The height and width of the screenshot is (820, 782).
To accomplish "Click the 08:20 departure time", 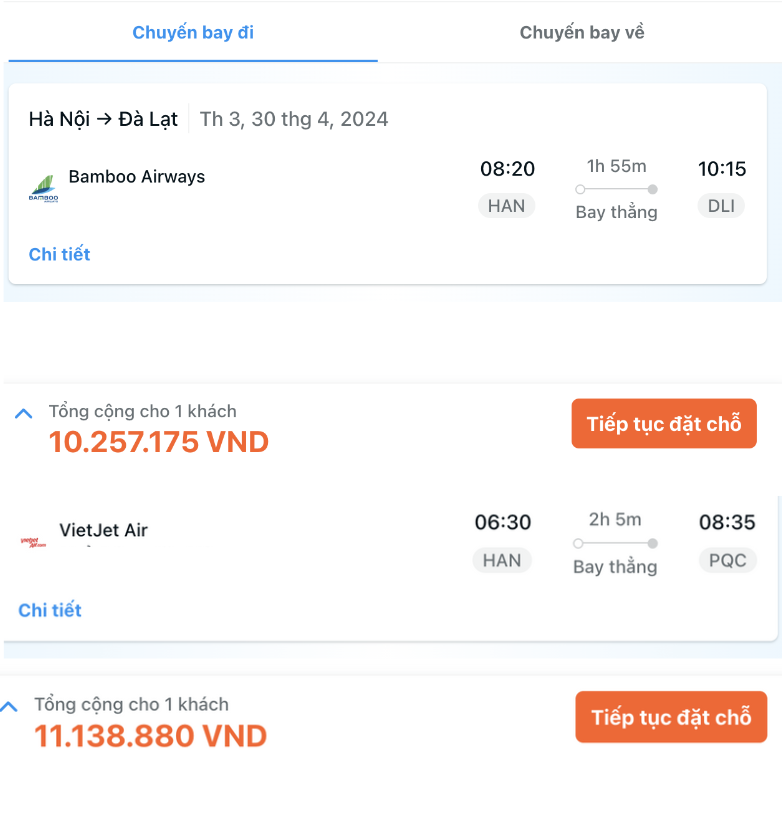I will [507, 169].
